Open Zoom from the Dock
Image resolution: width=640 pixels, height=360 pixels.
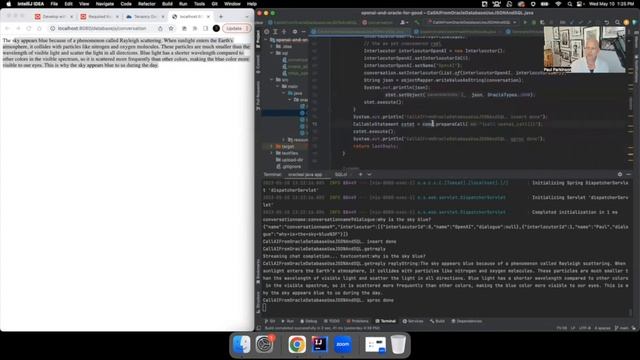tap(342, 345)
